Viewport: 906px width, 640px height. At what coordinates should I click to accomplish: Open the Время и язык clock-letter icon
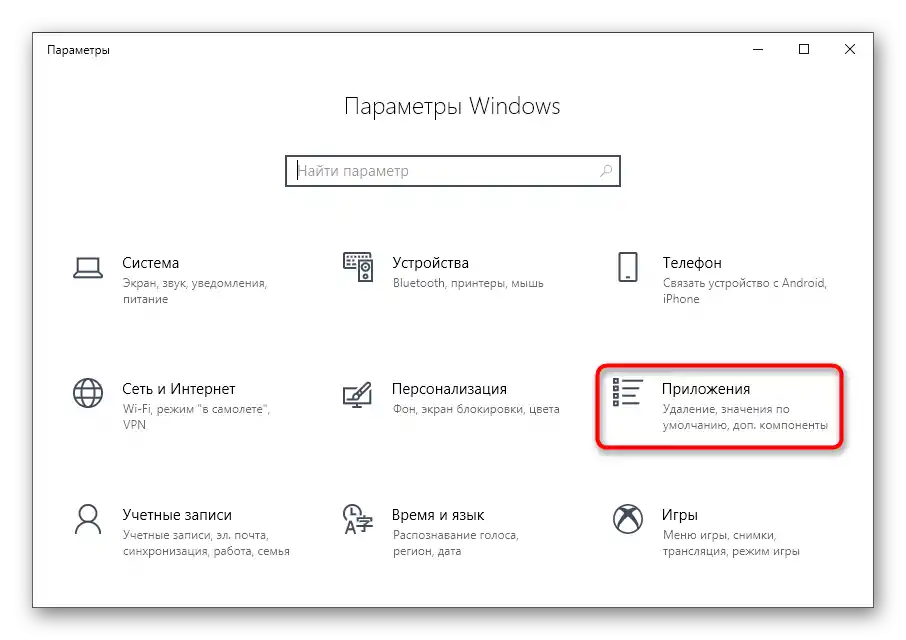[358, 519]
